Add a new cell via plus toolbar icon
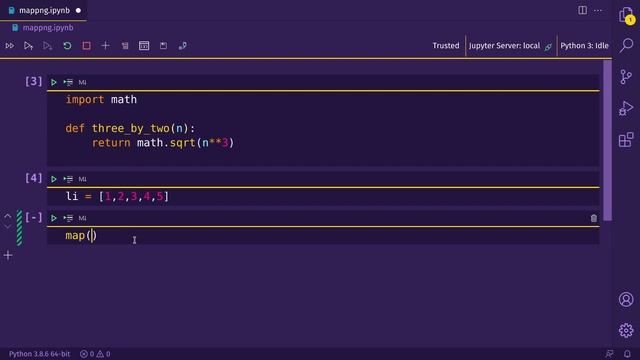The image size is (640, 360). pos(105,46)
